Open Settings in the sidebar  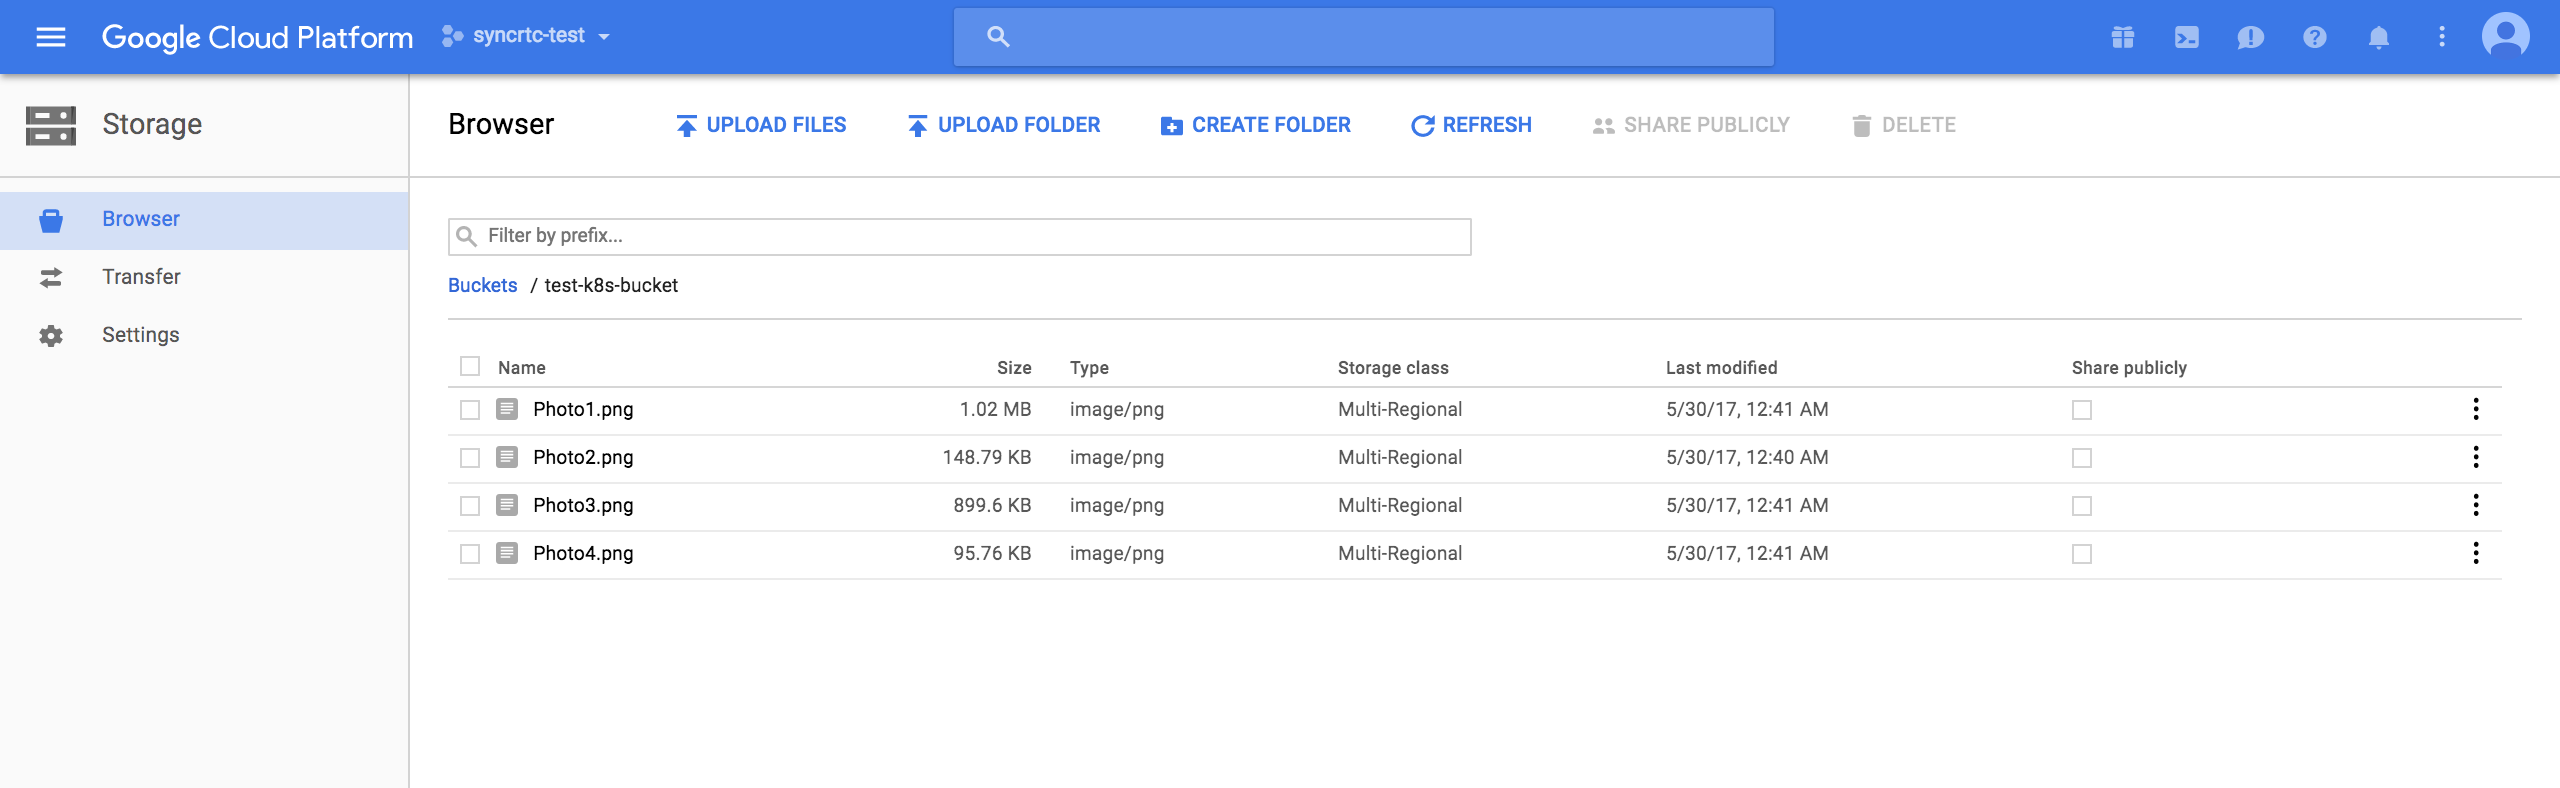[204, 335]
